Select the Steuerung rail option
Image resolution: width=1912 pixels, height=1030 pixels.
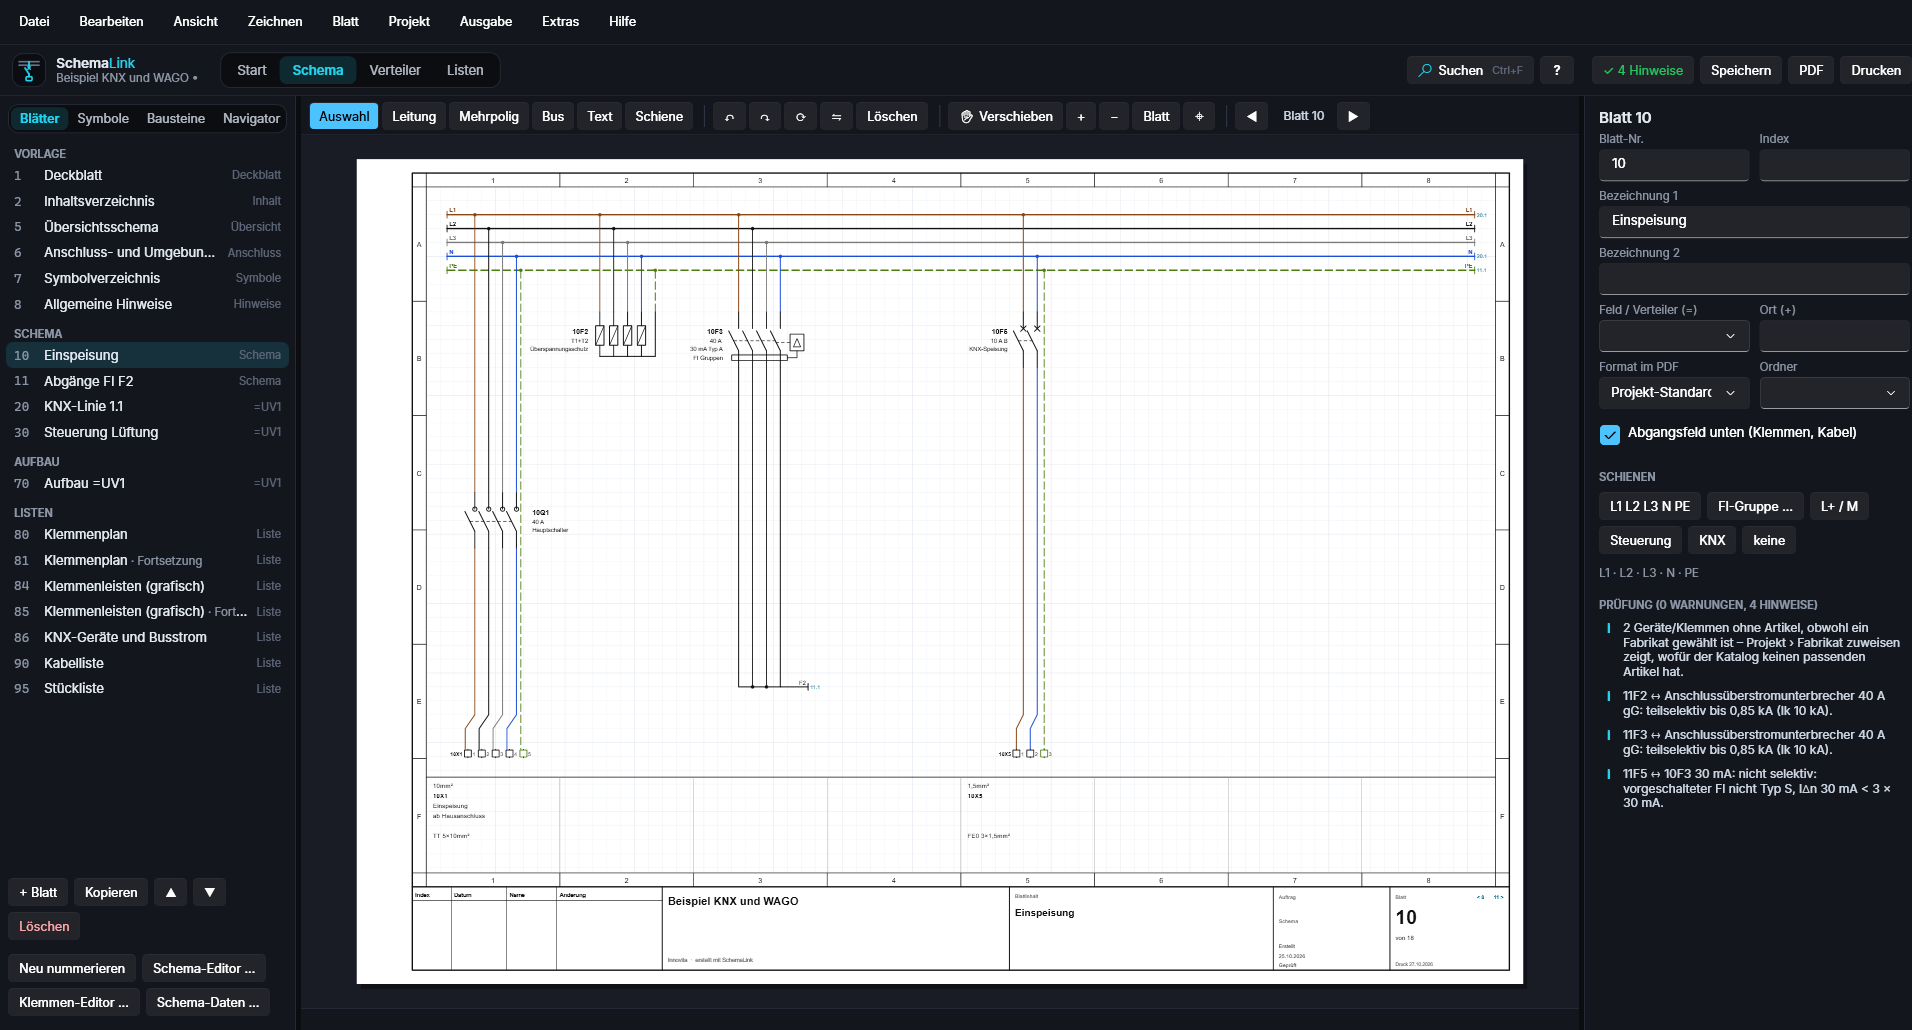(x=1640, y=540)
